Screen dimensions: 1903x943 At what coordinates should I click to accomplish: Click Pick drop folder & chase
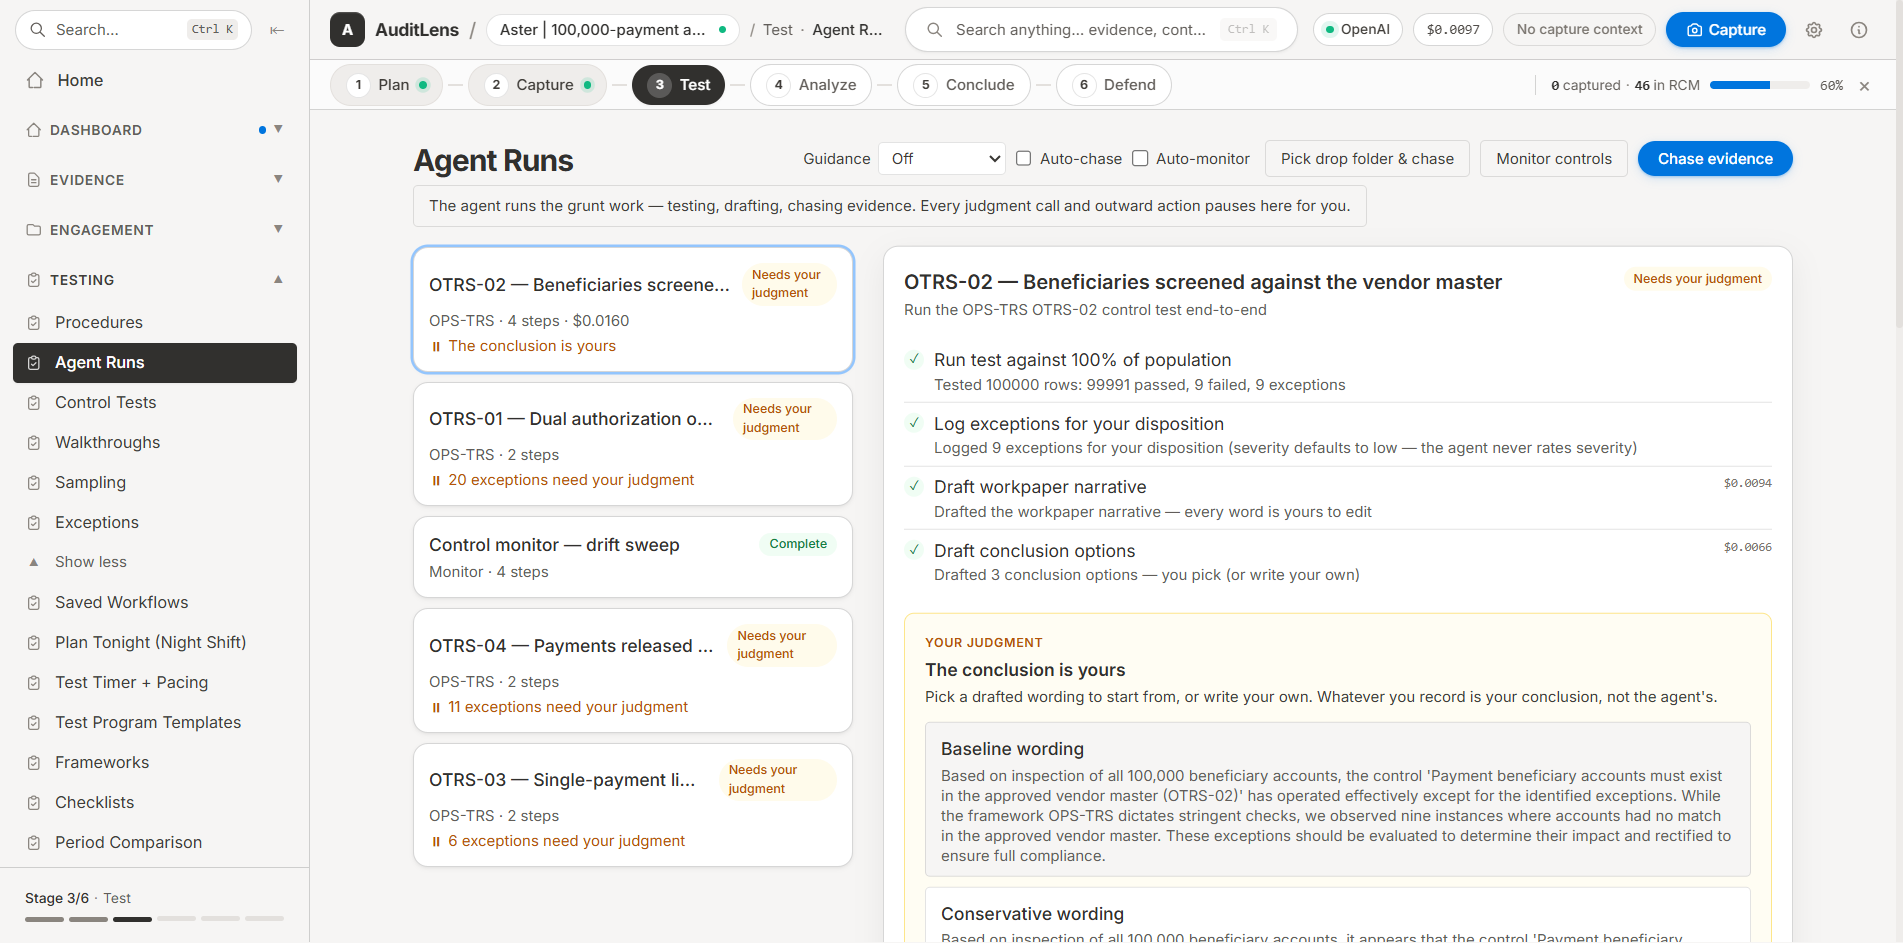[1367, 159]
